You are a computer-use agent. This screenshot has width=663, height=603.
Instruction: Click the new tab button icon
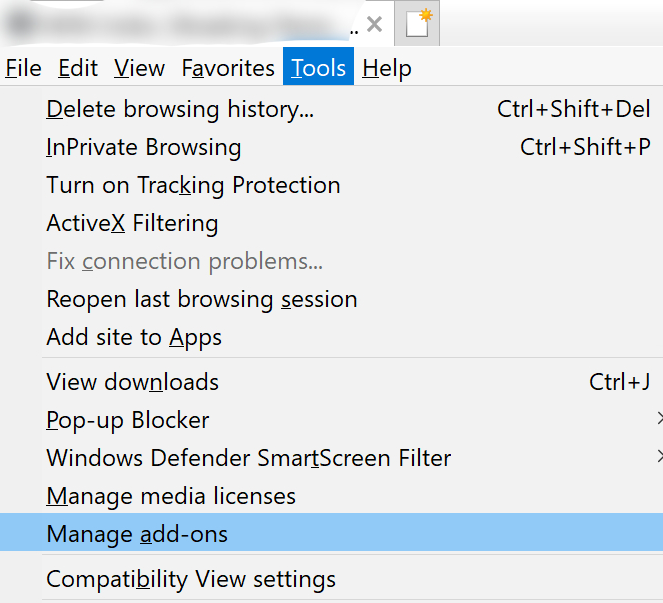[417, 24]
